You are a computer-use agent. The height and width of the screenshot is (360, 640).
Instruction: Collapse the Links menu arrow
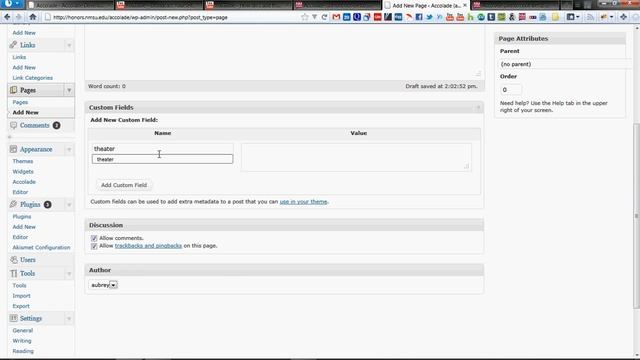pyautogui.click(x=69, y=45)
